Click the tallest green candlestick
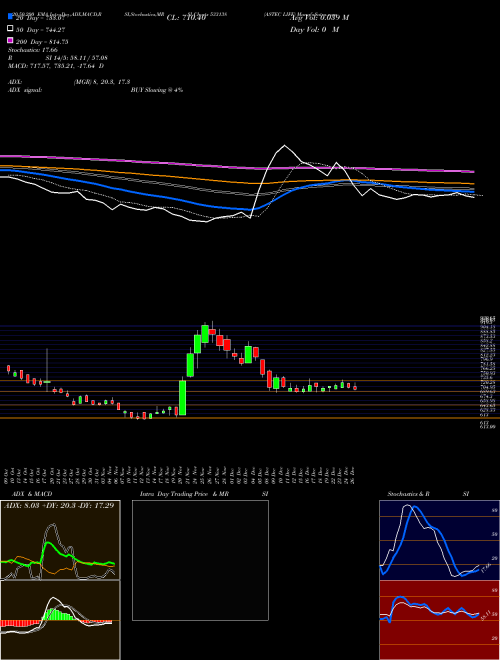Image resolution: width=500 pixels, height=660 pixels. (183, 398)
